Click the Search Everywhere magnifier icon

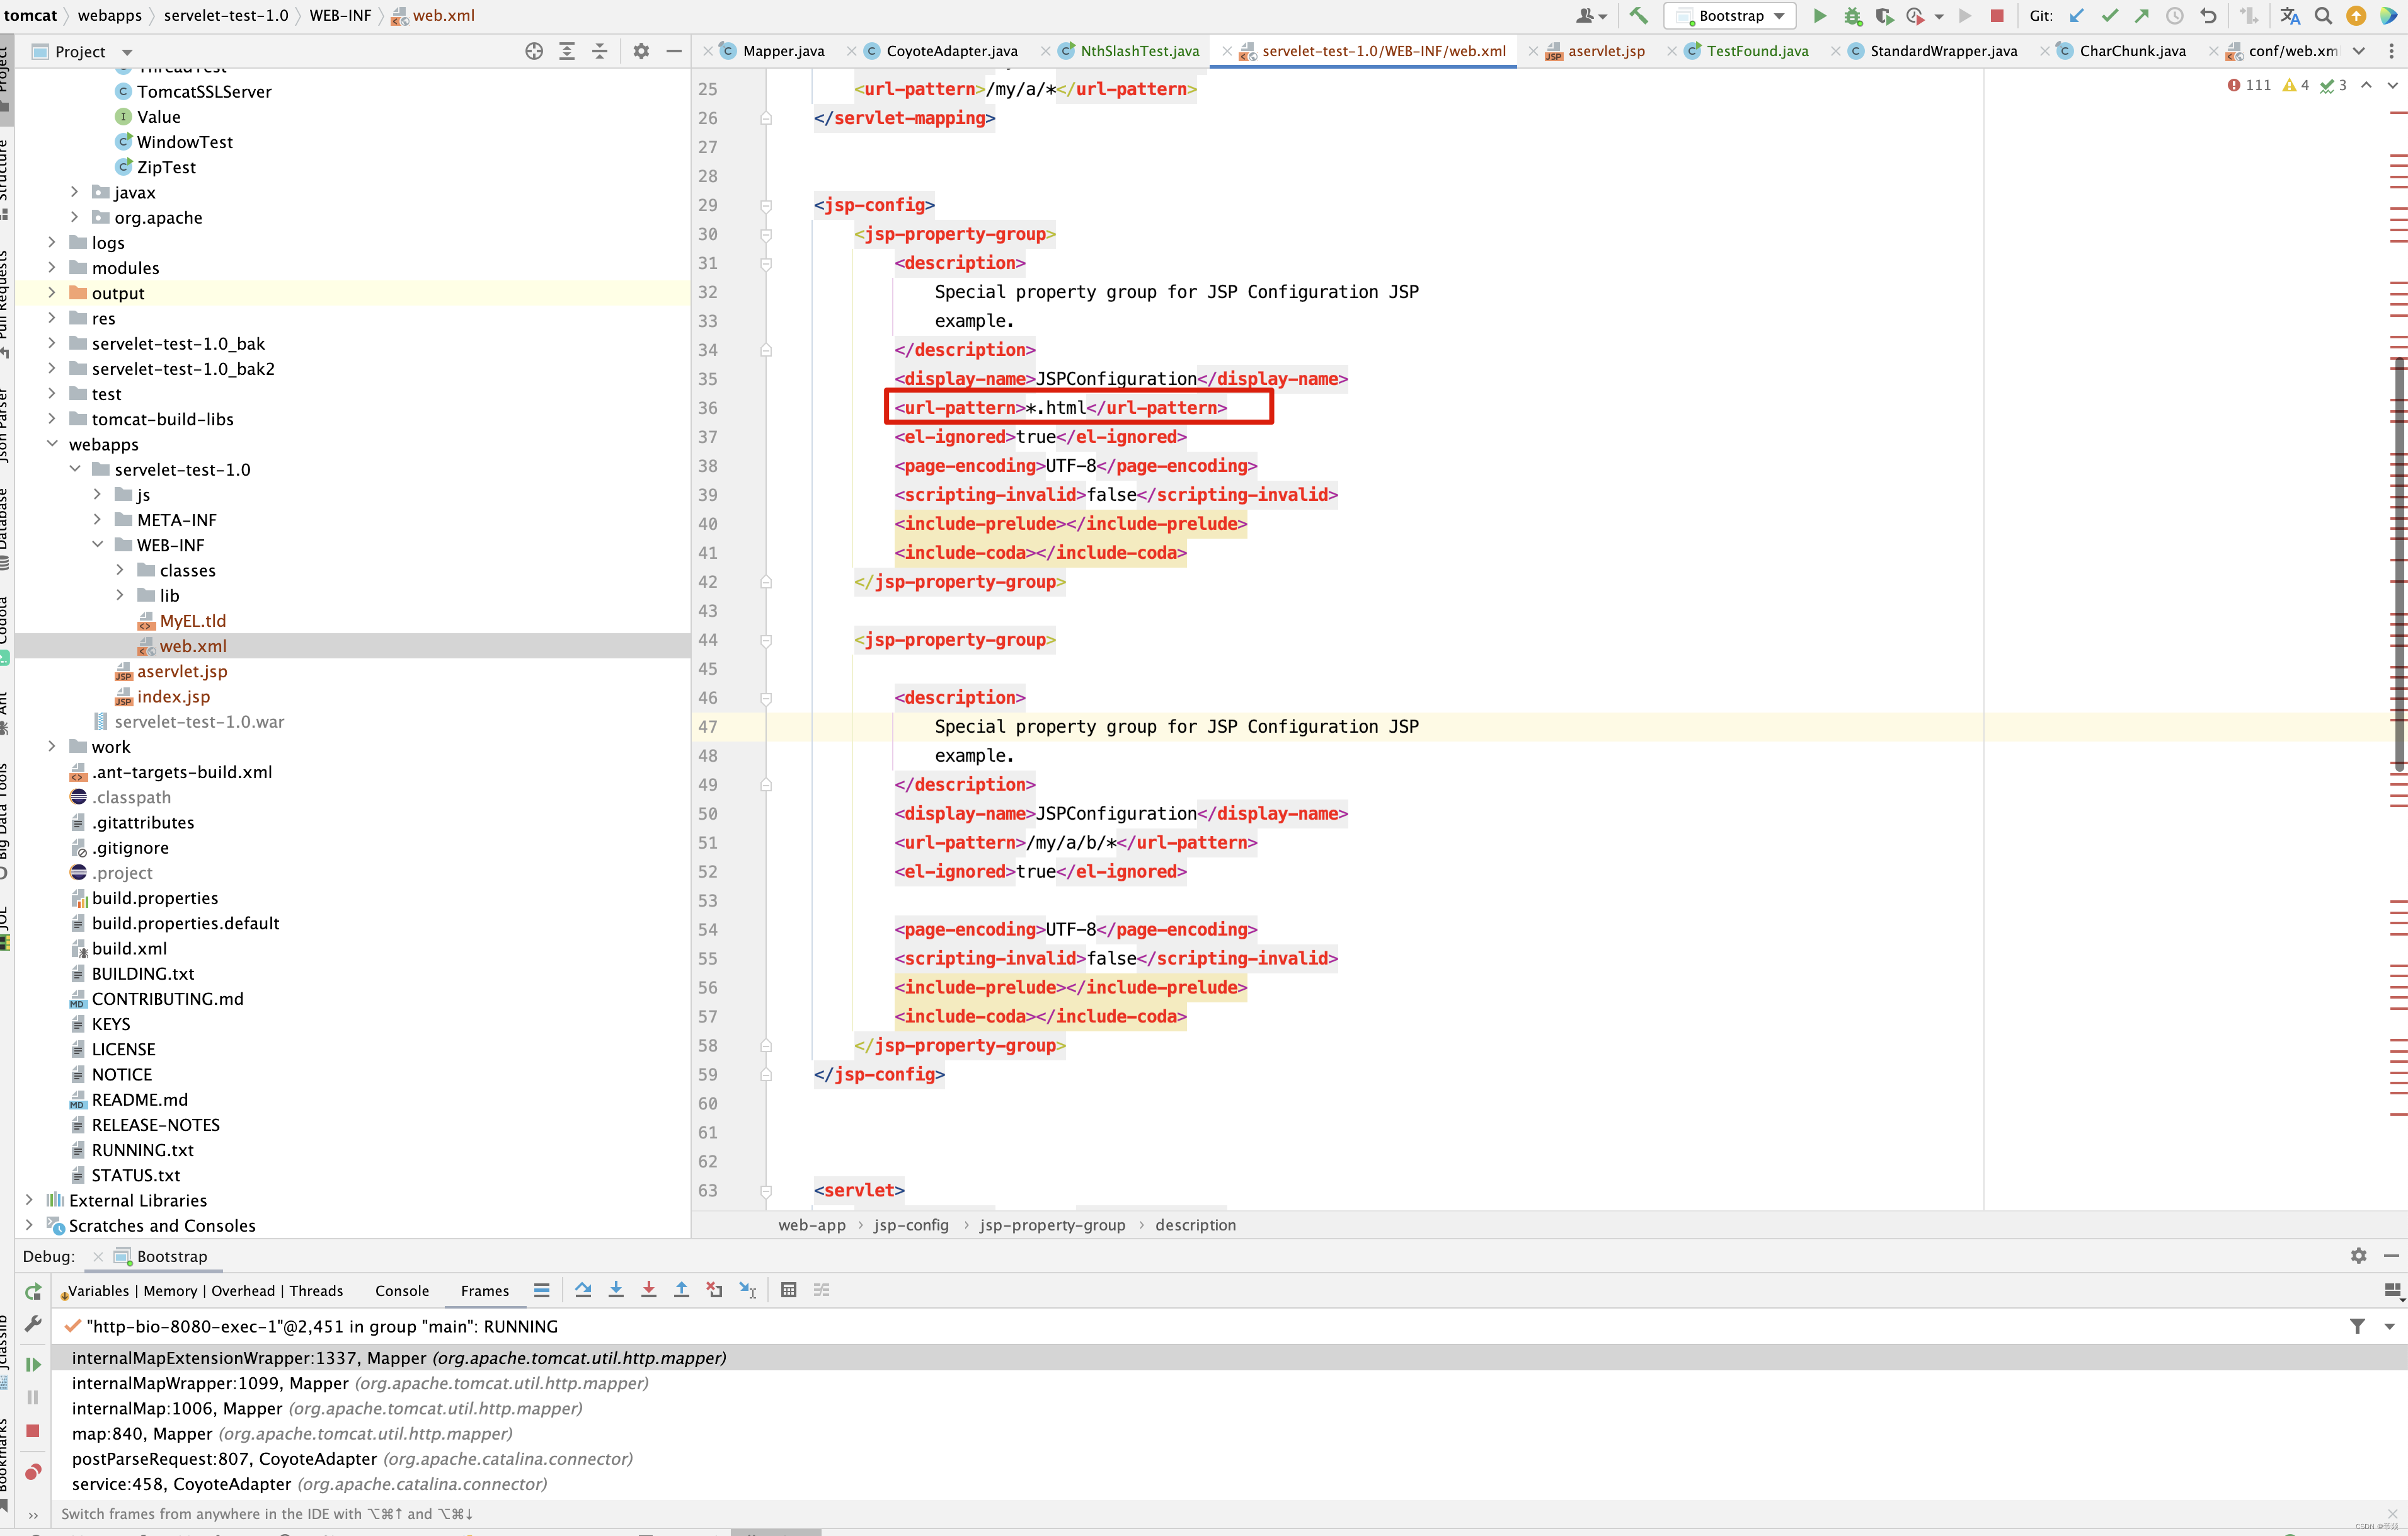click(2323, 16)
